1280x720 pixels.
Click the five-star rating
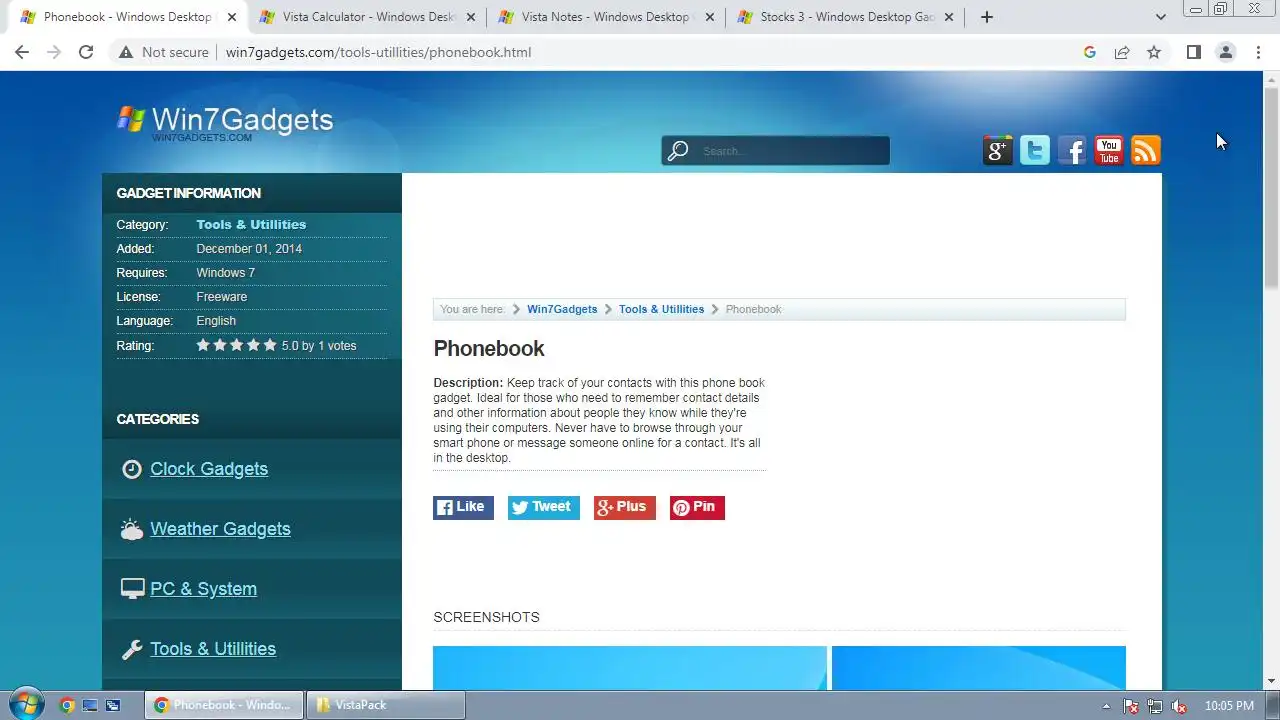pos(236,345)
